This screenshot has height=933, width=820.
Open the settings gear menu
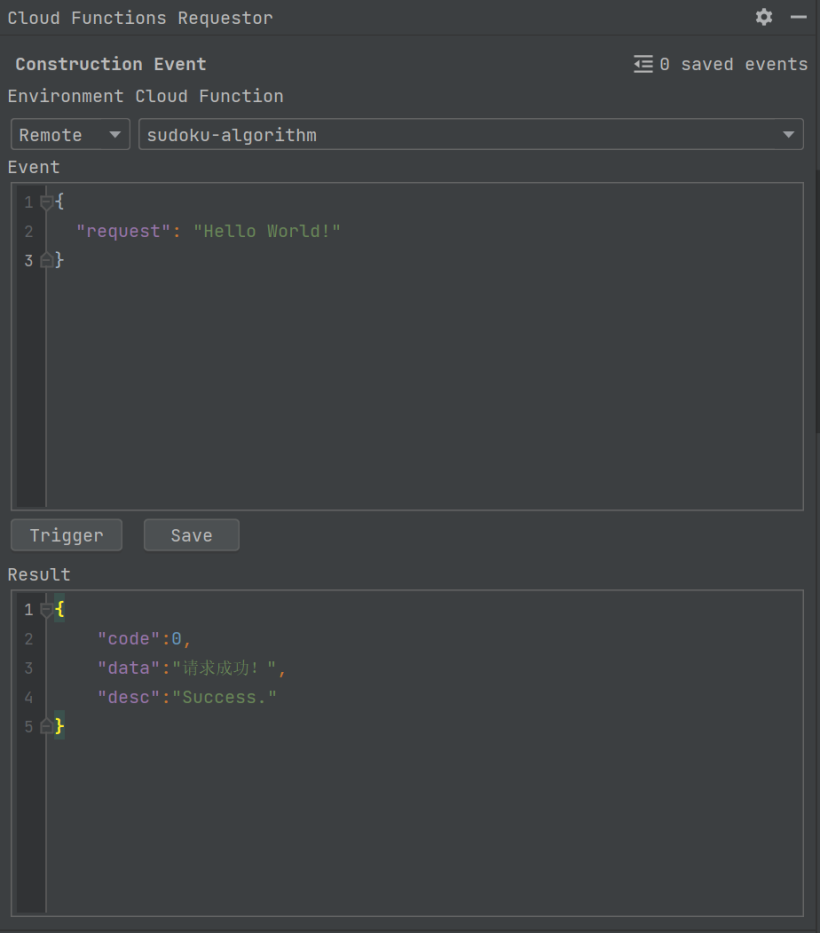pyautogui.click(x=764, y=17)
